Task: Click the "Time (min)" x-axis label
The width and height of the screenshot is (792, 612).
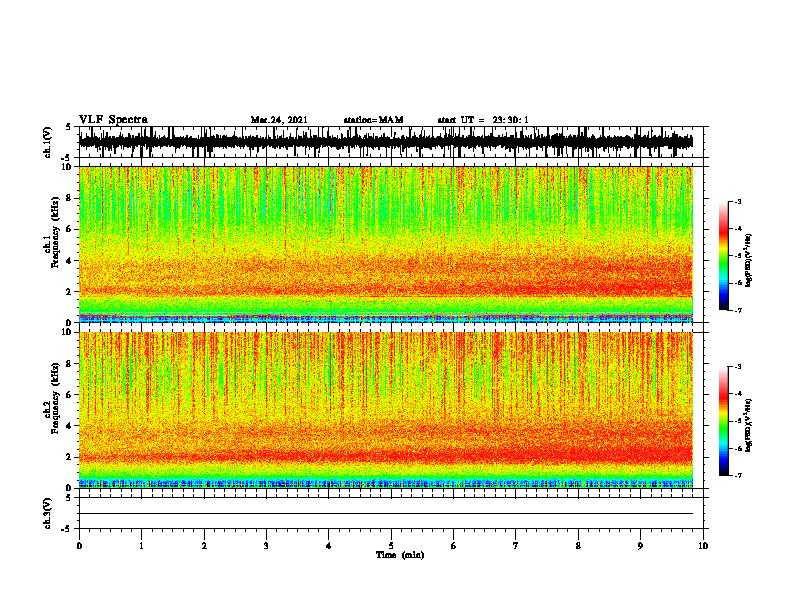Action: pos(400,555)
